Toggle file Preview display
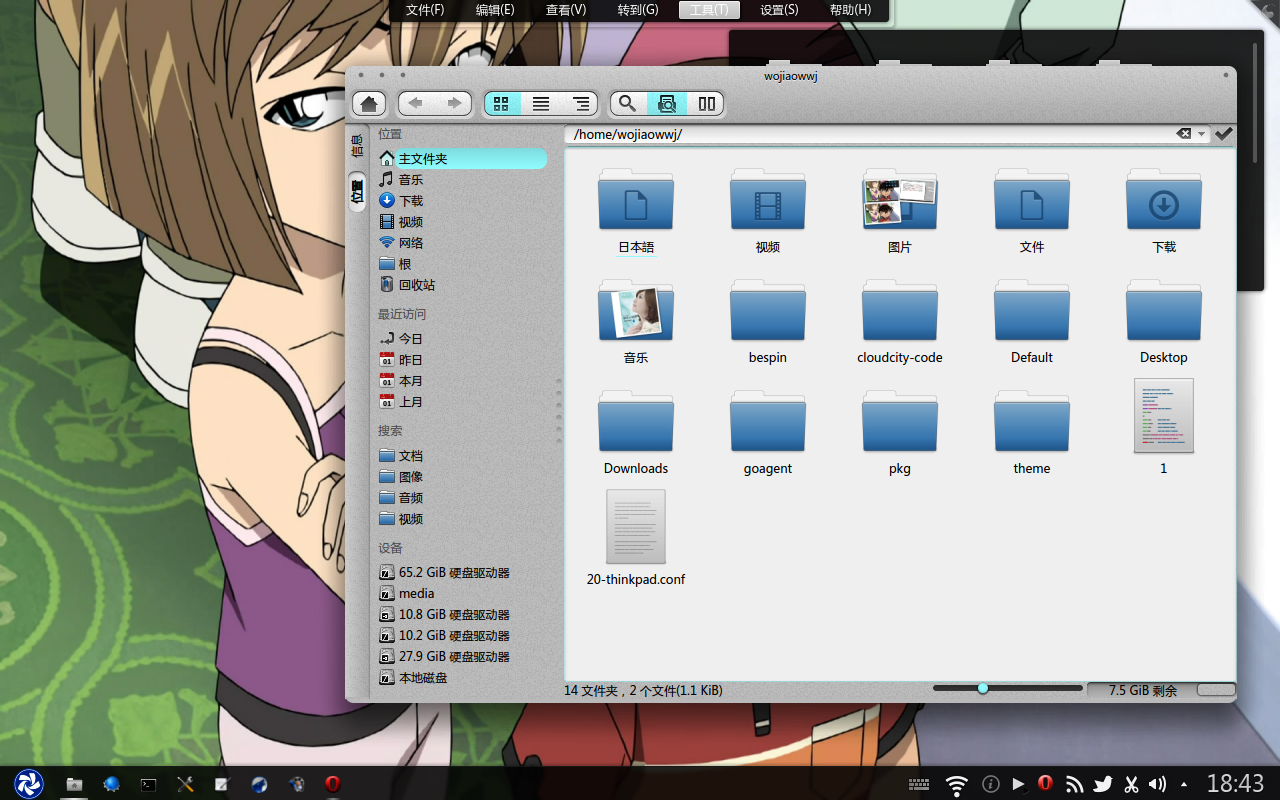This screenshot has width=1280, height=800. point(667,103)
